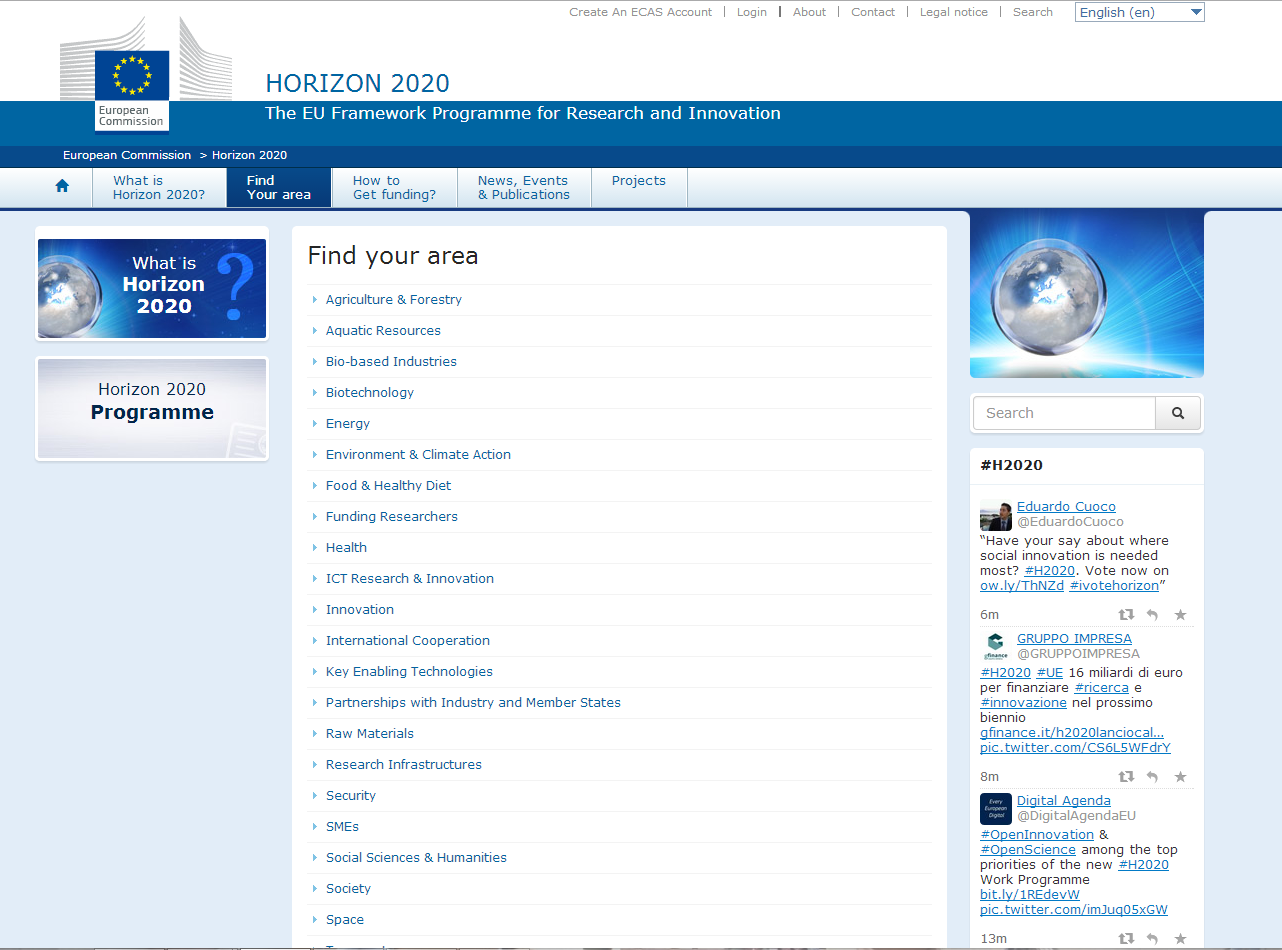
Task: Open Research Infrastructures link
Action: pos(404,765)
